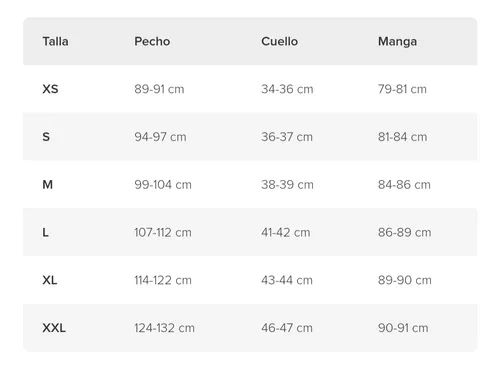Click the 43-44 cm neck measurement
Image resolution: width=500 pixels, height=369 pixels.
coord(287,280)
